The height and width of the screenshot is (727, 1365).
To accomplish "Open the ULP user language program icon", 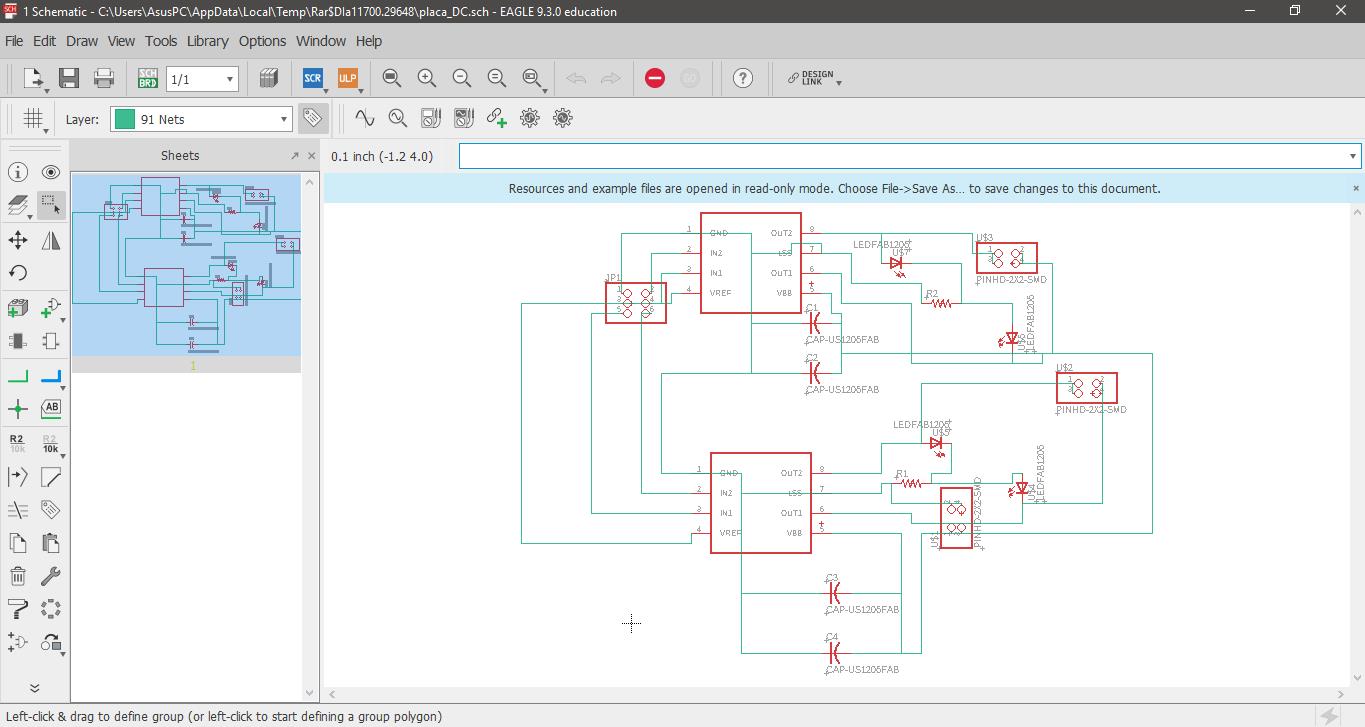I will (347, 78).
